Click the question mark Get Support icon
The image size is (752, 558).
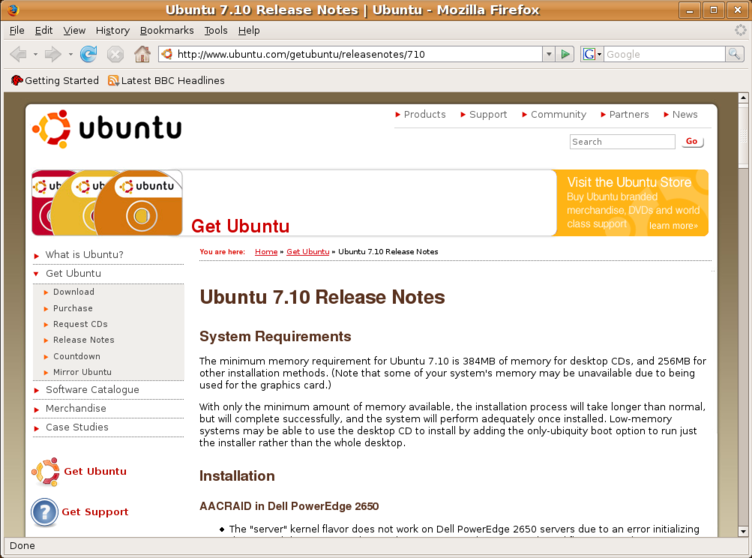tap(44, 512)
